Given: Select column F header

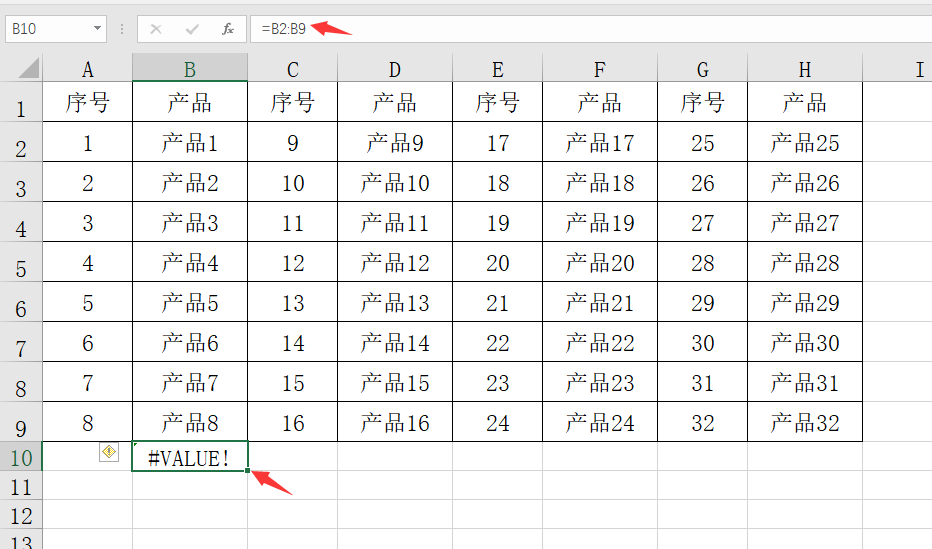Looking at the screenshot, I should 600,68.
